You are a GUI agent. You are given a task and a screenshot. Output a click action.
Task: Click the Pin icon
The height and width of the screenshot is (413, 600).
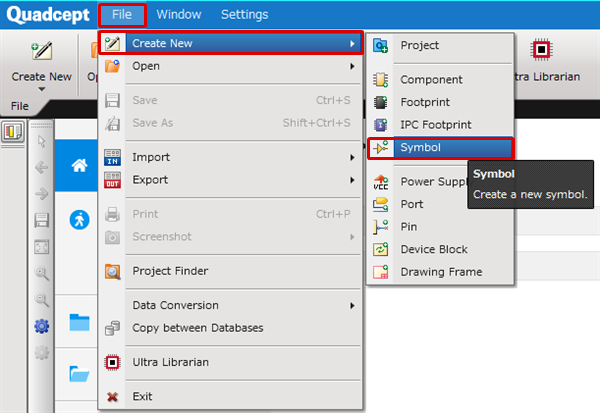380,227
